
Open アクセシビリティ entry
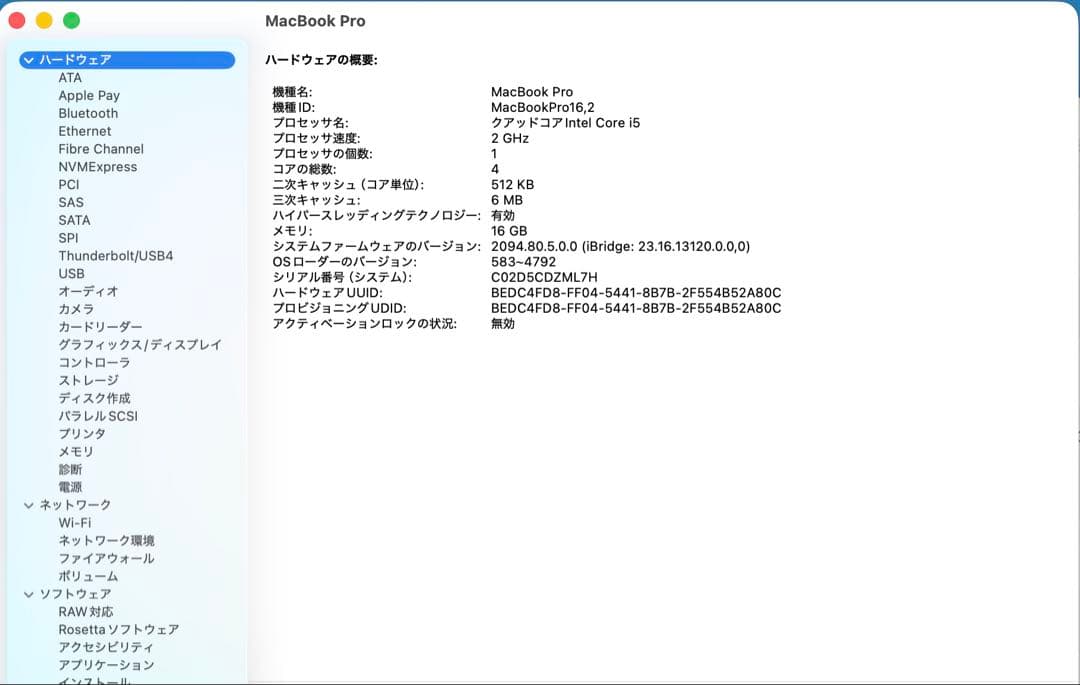point(106,648)
